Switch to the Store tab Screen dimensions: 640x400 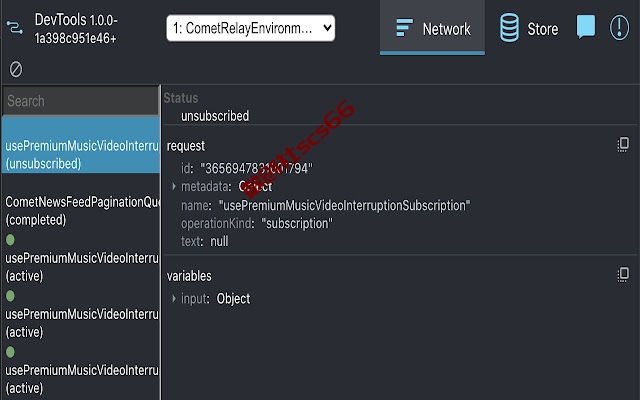coord(529,28)
